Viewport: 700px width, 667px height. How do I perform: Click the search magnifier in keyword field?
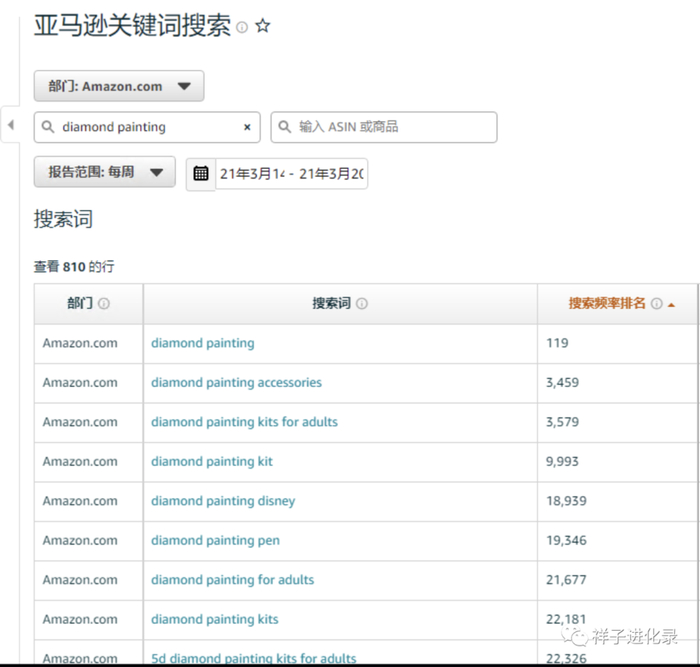tap(48, 127)
